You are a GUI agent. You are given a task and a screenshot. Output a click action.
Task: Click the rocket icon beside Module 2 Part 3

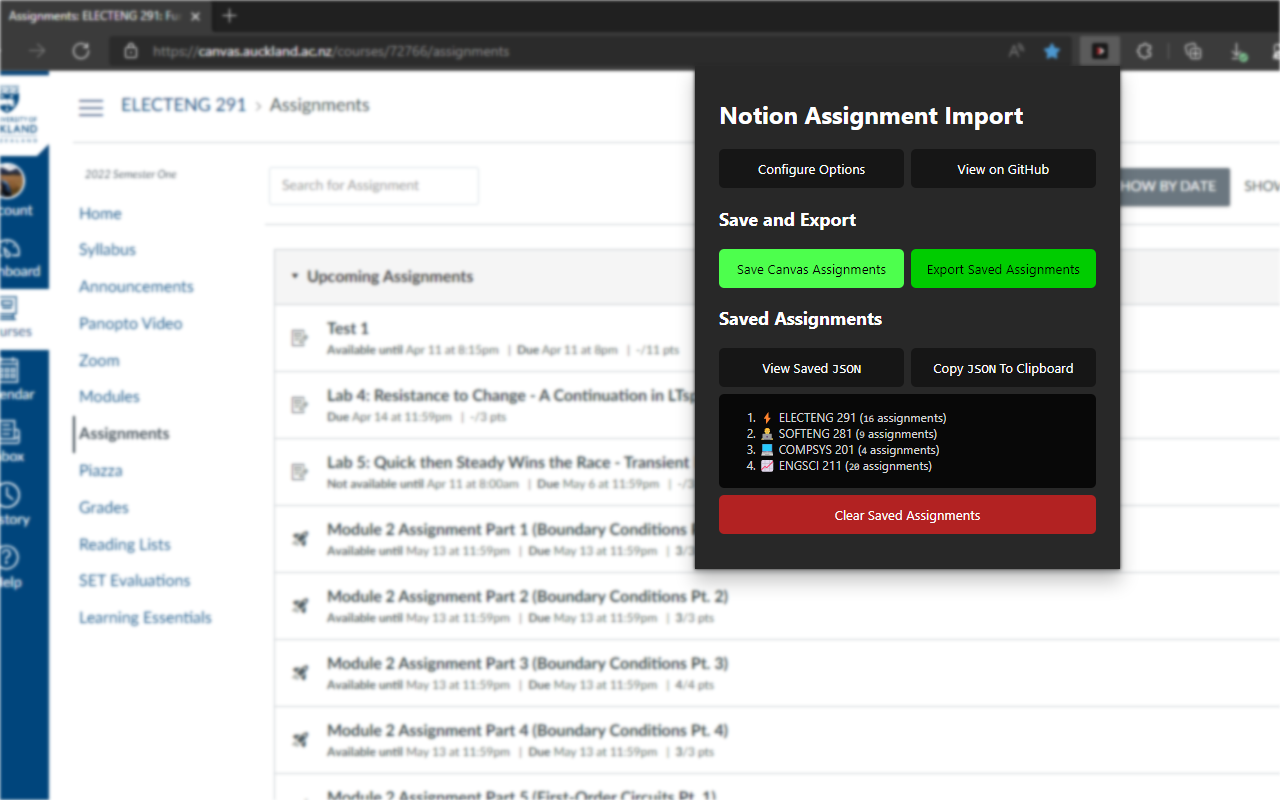pyautogui.click(x=299, y=673)
